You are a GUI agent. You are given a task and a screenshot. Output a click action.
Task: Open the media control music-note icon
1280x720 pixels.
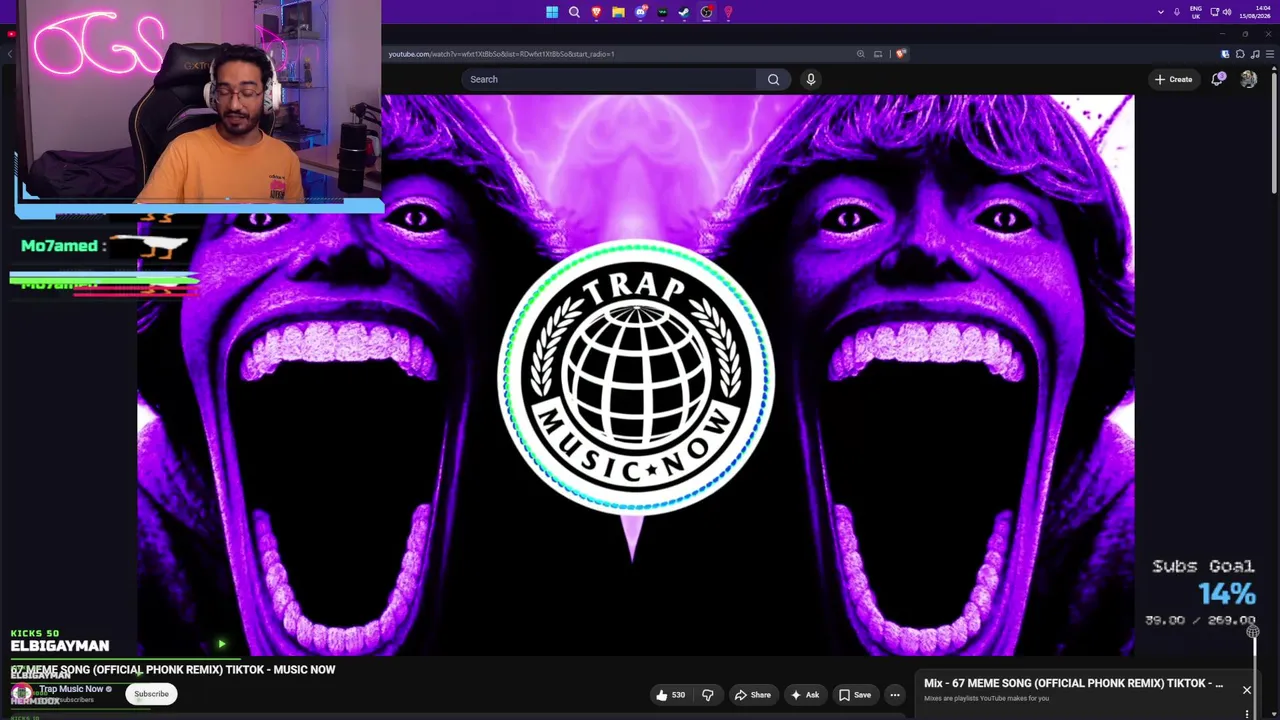point(1255,54)
